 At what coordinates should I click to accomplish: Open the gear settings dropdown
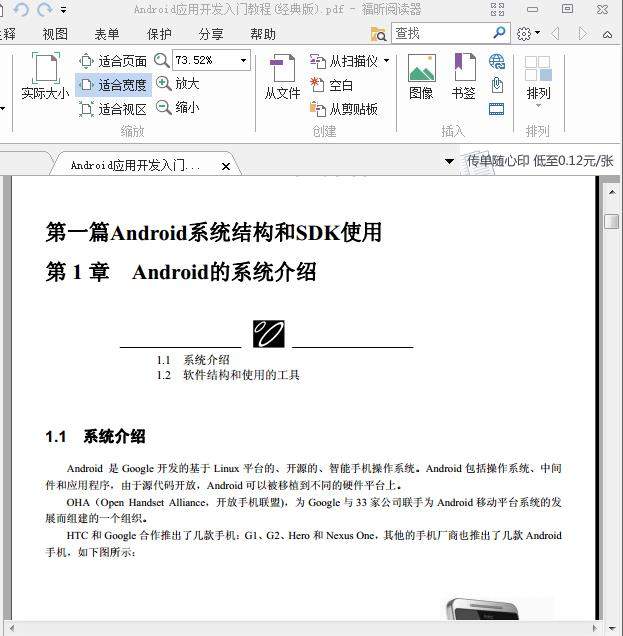point(528,34)
